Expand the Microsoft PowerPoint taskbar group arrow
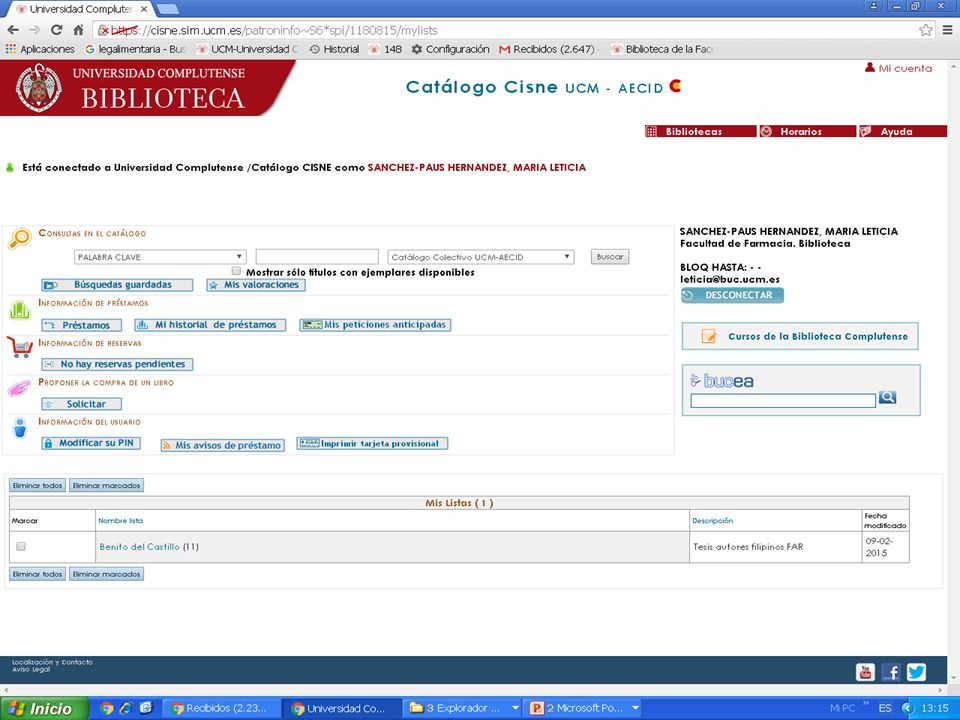The width and height of the screenshot is (960, 720). click(636, 708)
